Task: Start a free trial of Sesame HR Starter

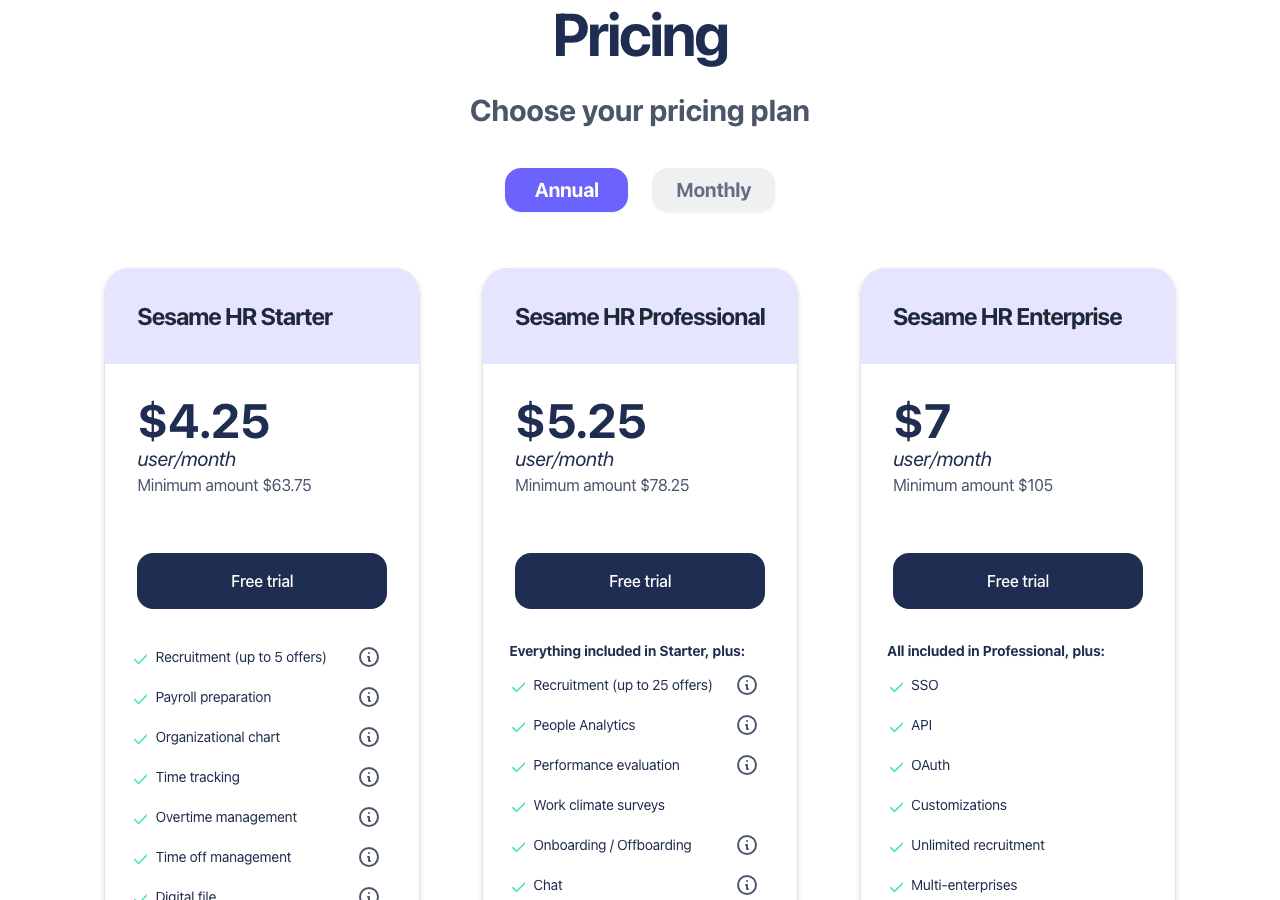Action: pyautogui.click(x=261, y=581)
